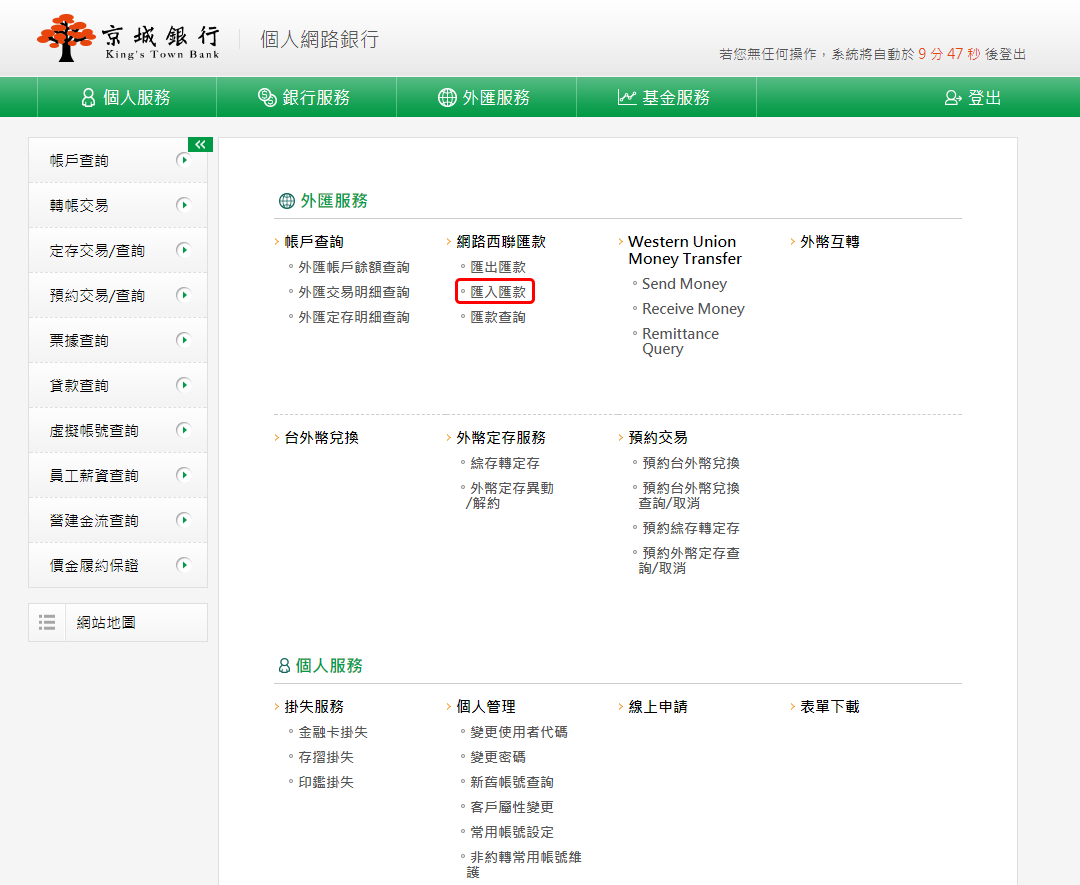Screen dimensions: 1080x885
Task: Open the 外幣互轉 heading link
Action: click(x=830, y=242)
